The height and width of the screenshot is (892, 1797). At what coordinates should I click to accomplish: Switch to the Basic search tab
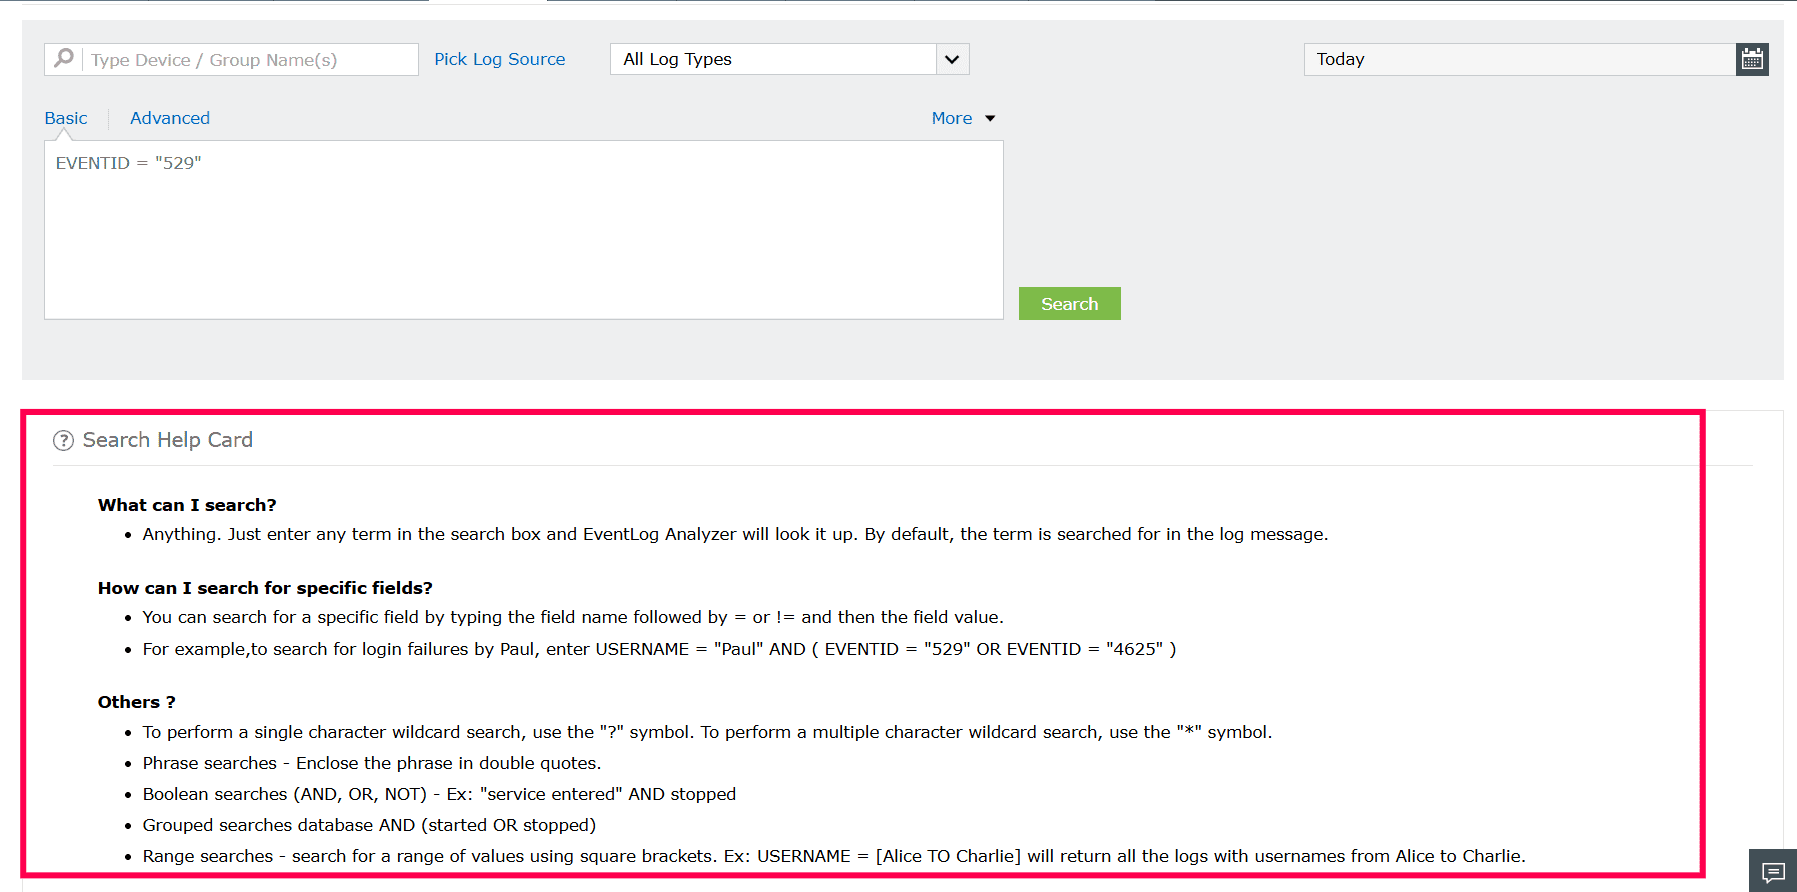(x=66, y=118)
